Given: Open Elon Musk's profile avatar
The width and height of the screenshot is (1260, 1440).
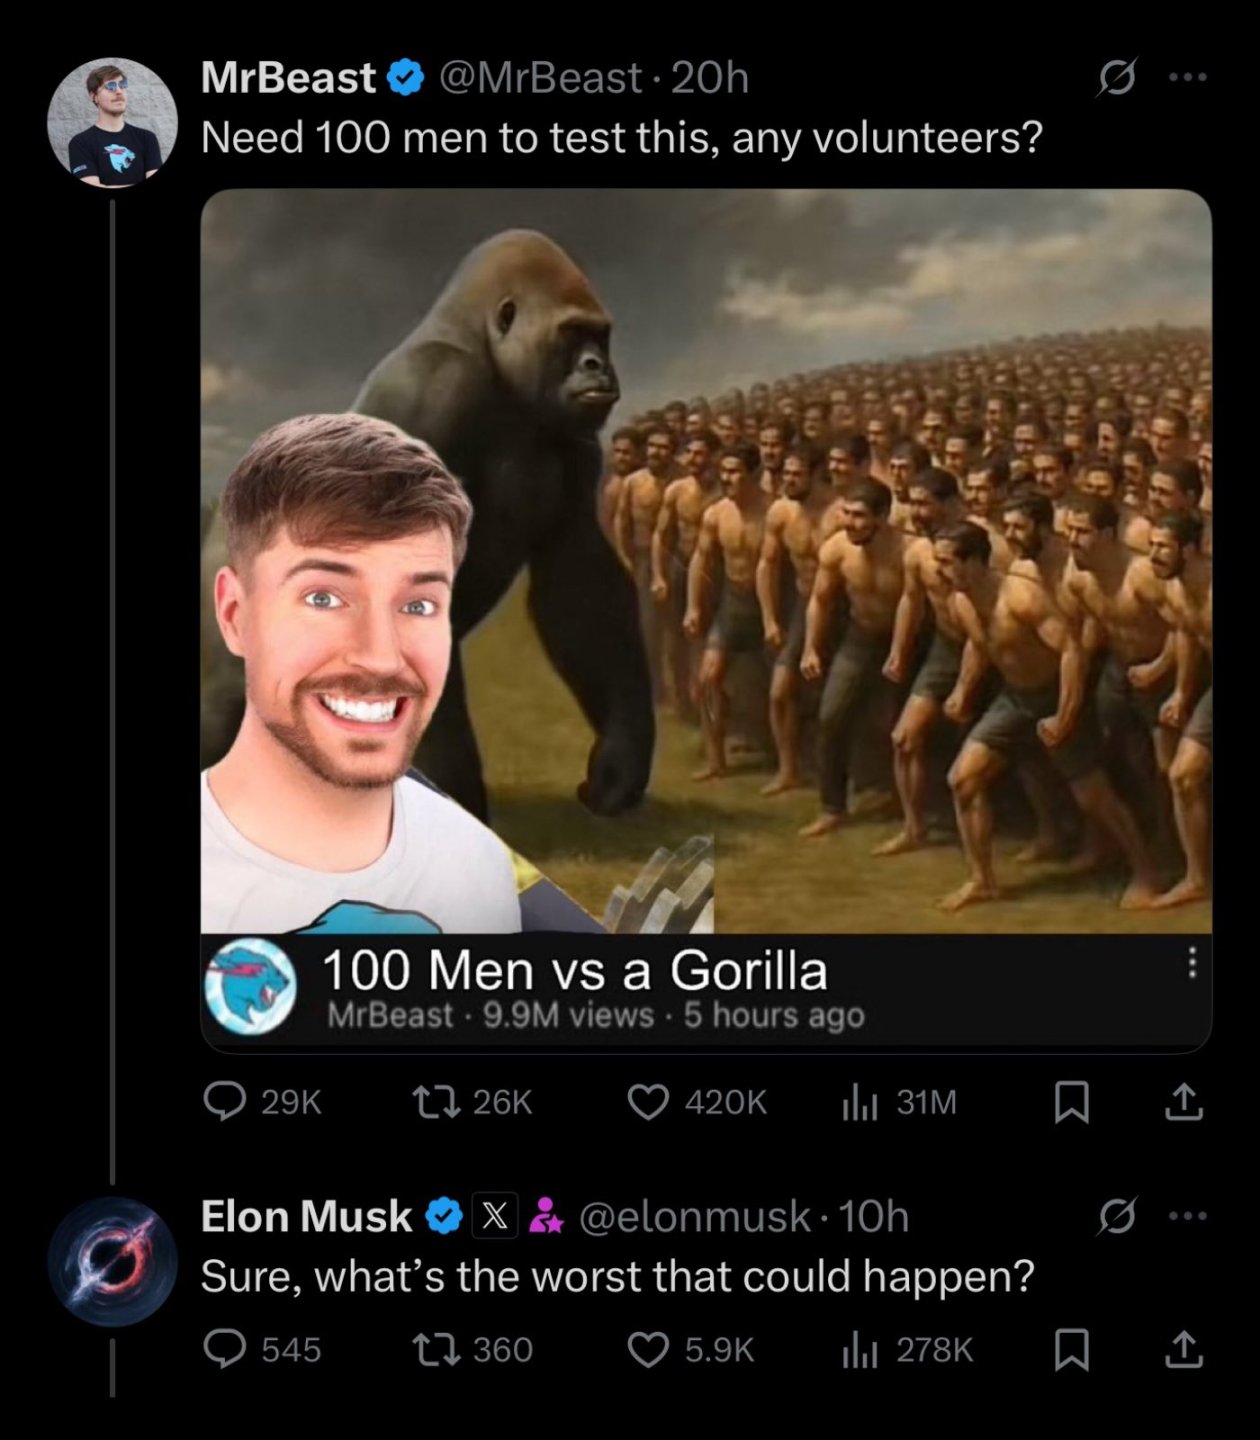Looking at the screenshot, I should point(112,1262).
